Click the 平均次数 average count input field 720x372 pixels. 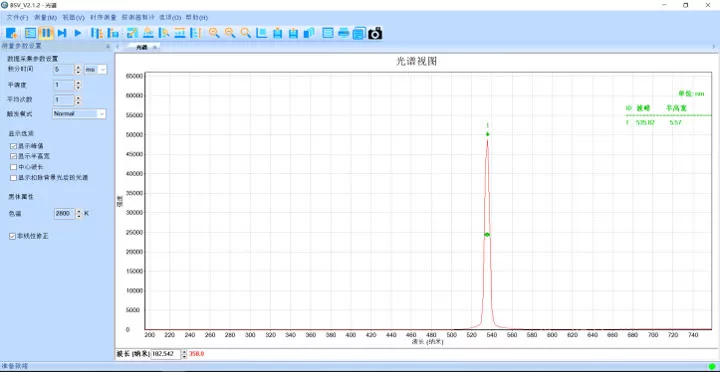(63, 100)
